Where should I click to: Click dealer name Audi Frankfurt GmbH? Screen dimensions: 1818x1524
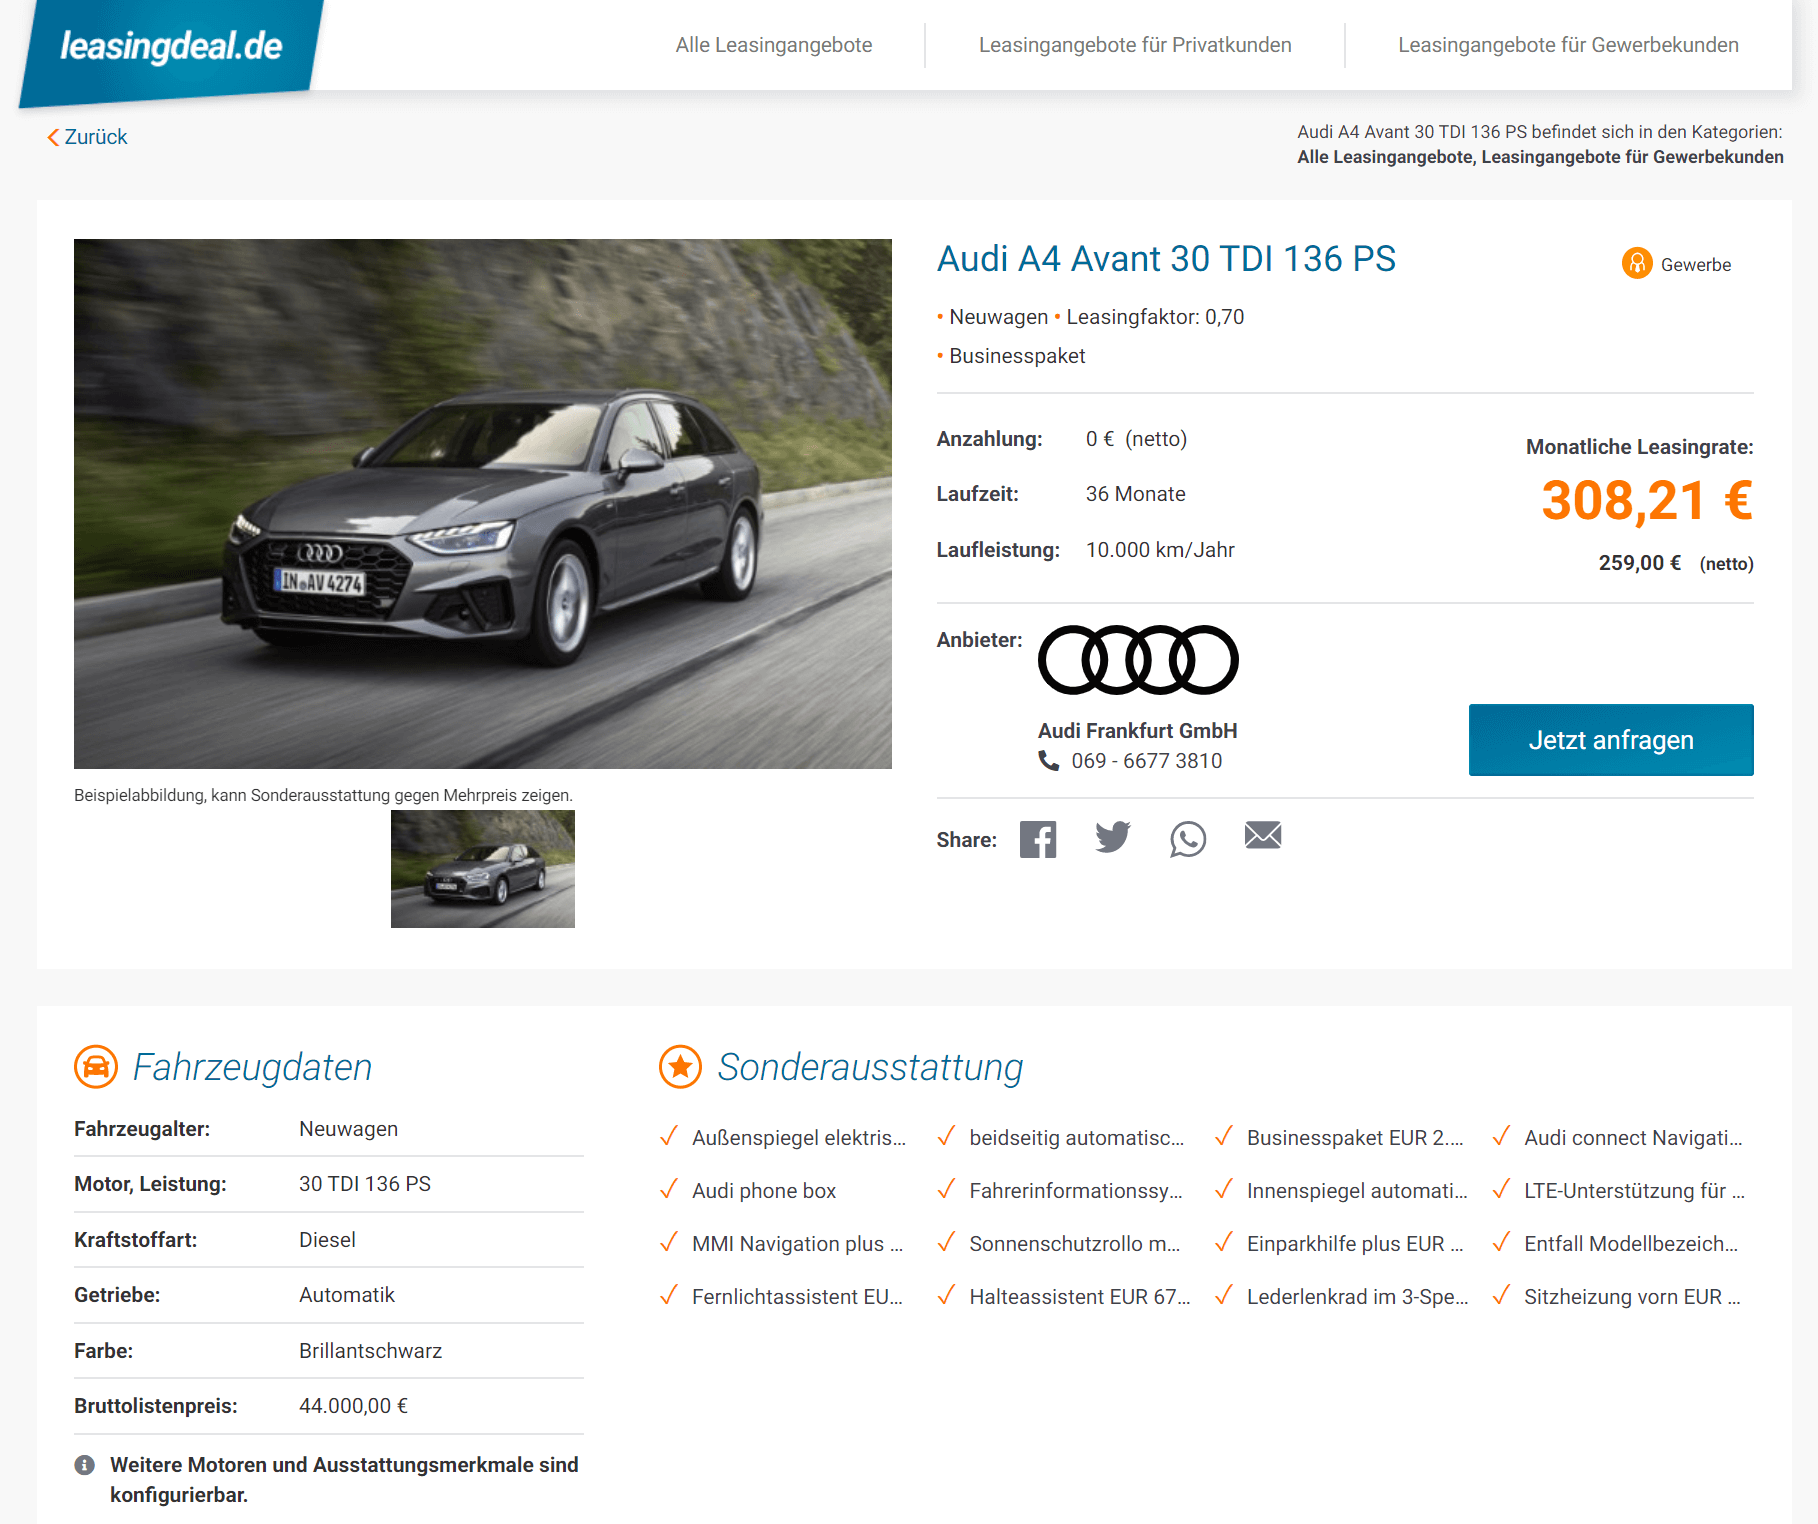coord(1138,731)
